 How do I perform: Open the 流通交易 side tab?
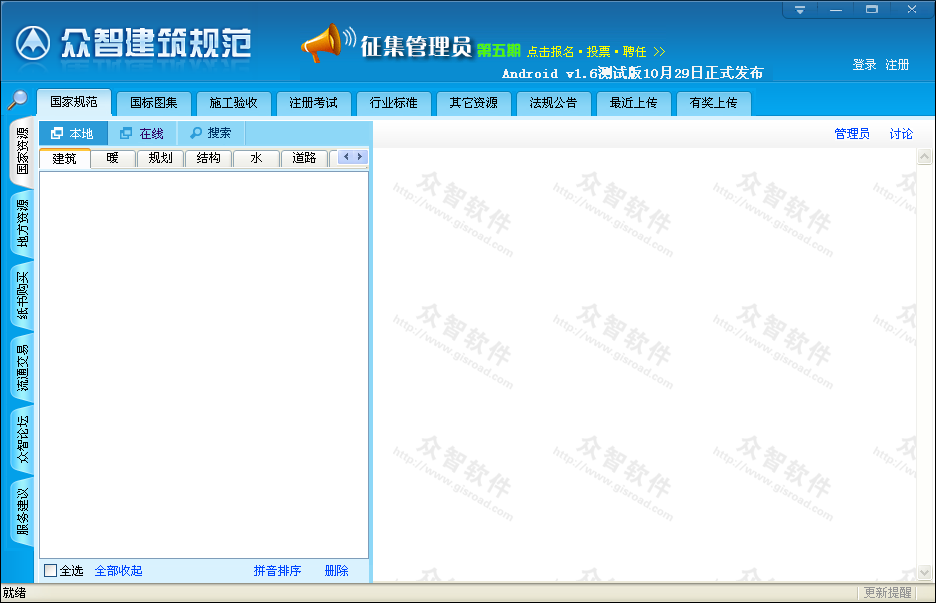tap(22, 368)
